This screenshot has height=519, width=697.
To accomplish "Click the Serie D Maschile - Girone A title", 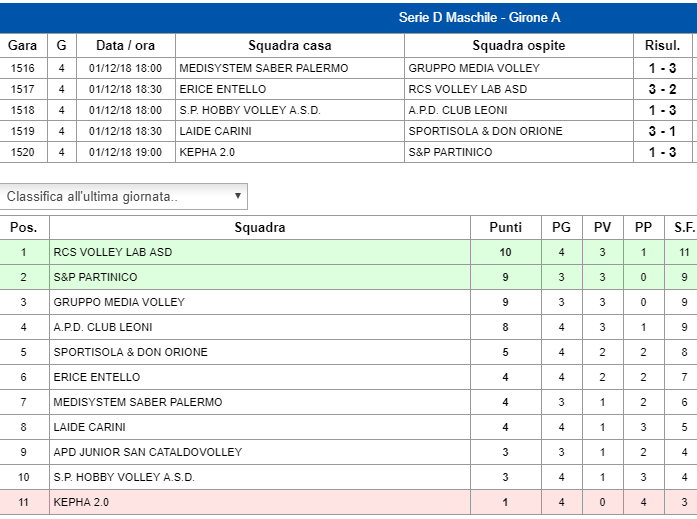I will [479, 17].
